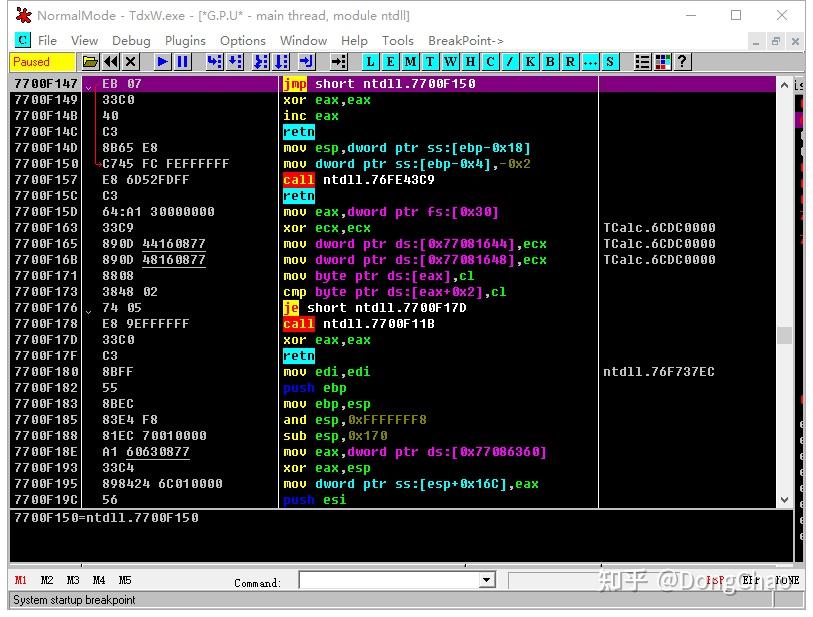Click the Pause execution icon
The width and height of the screenshot is (813, 617).
(182, 62)
